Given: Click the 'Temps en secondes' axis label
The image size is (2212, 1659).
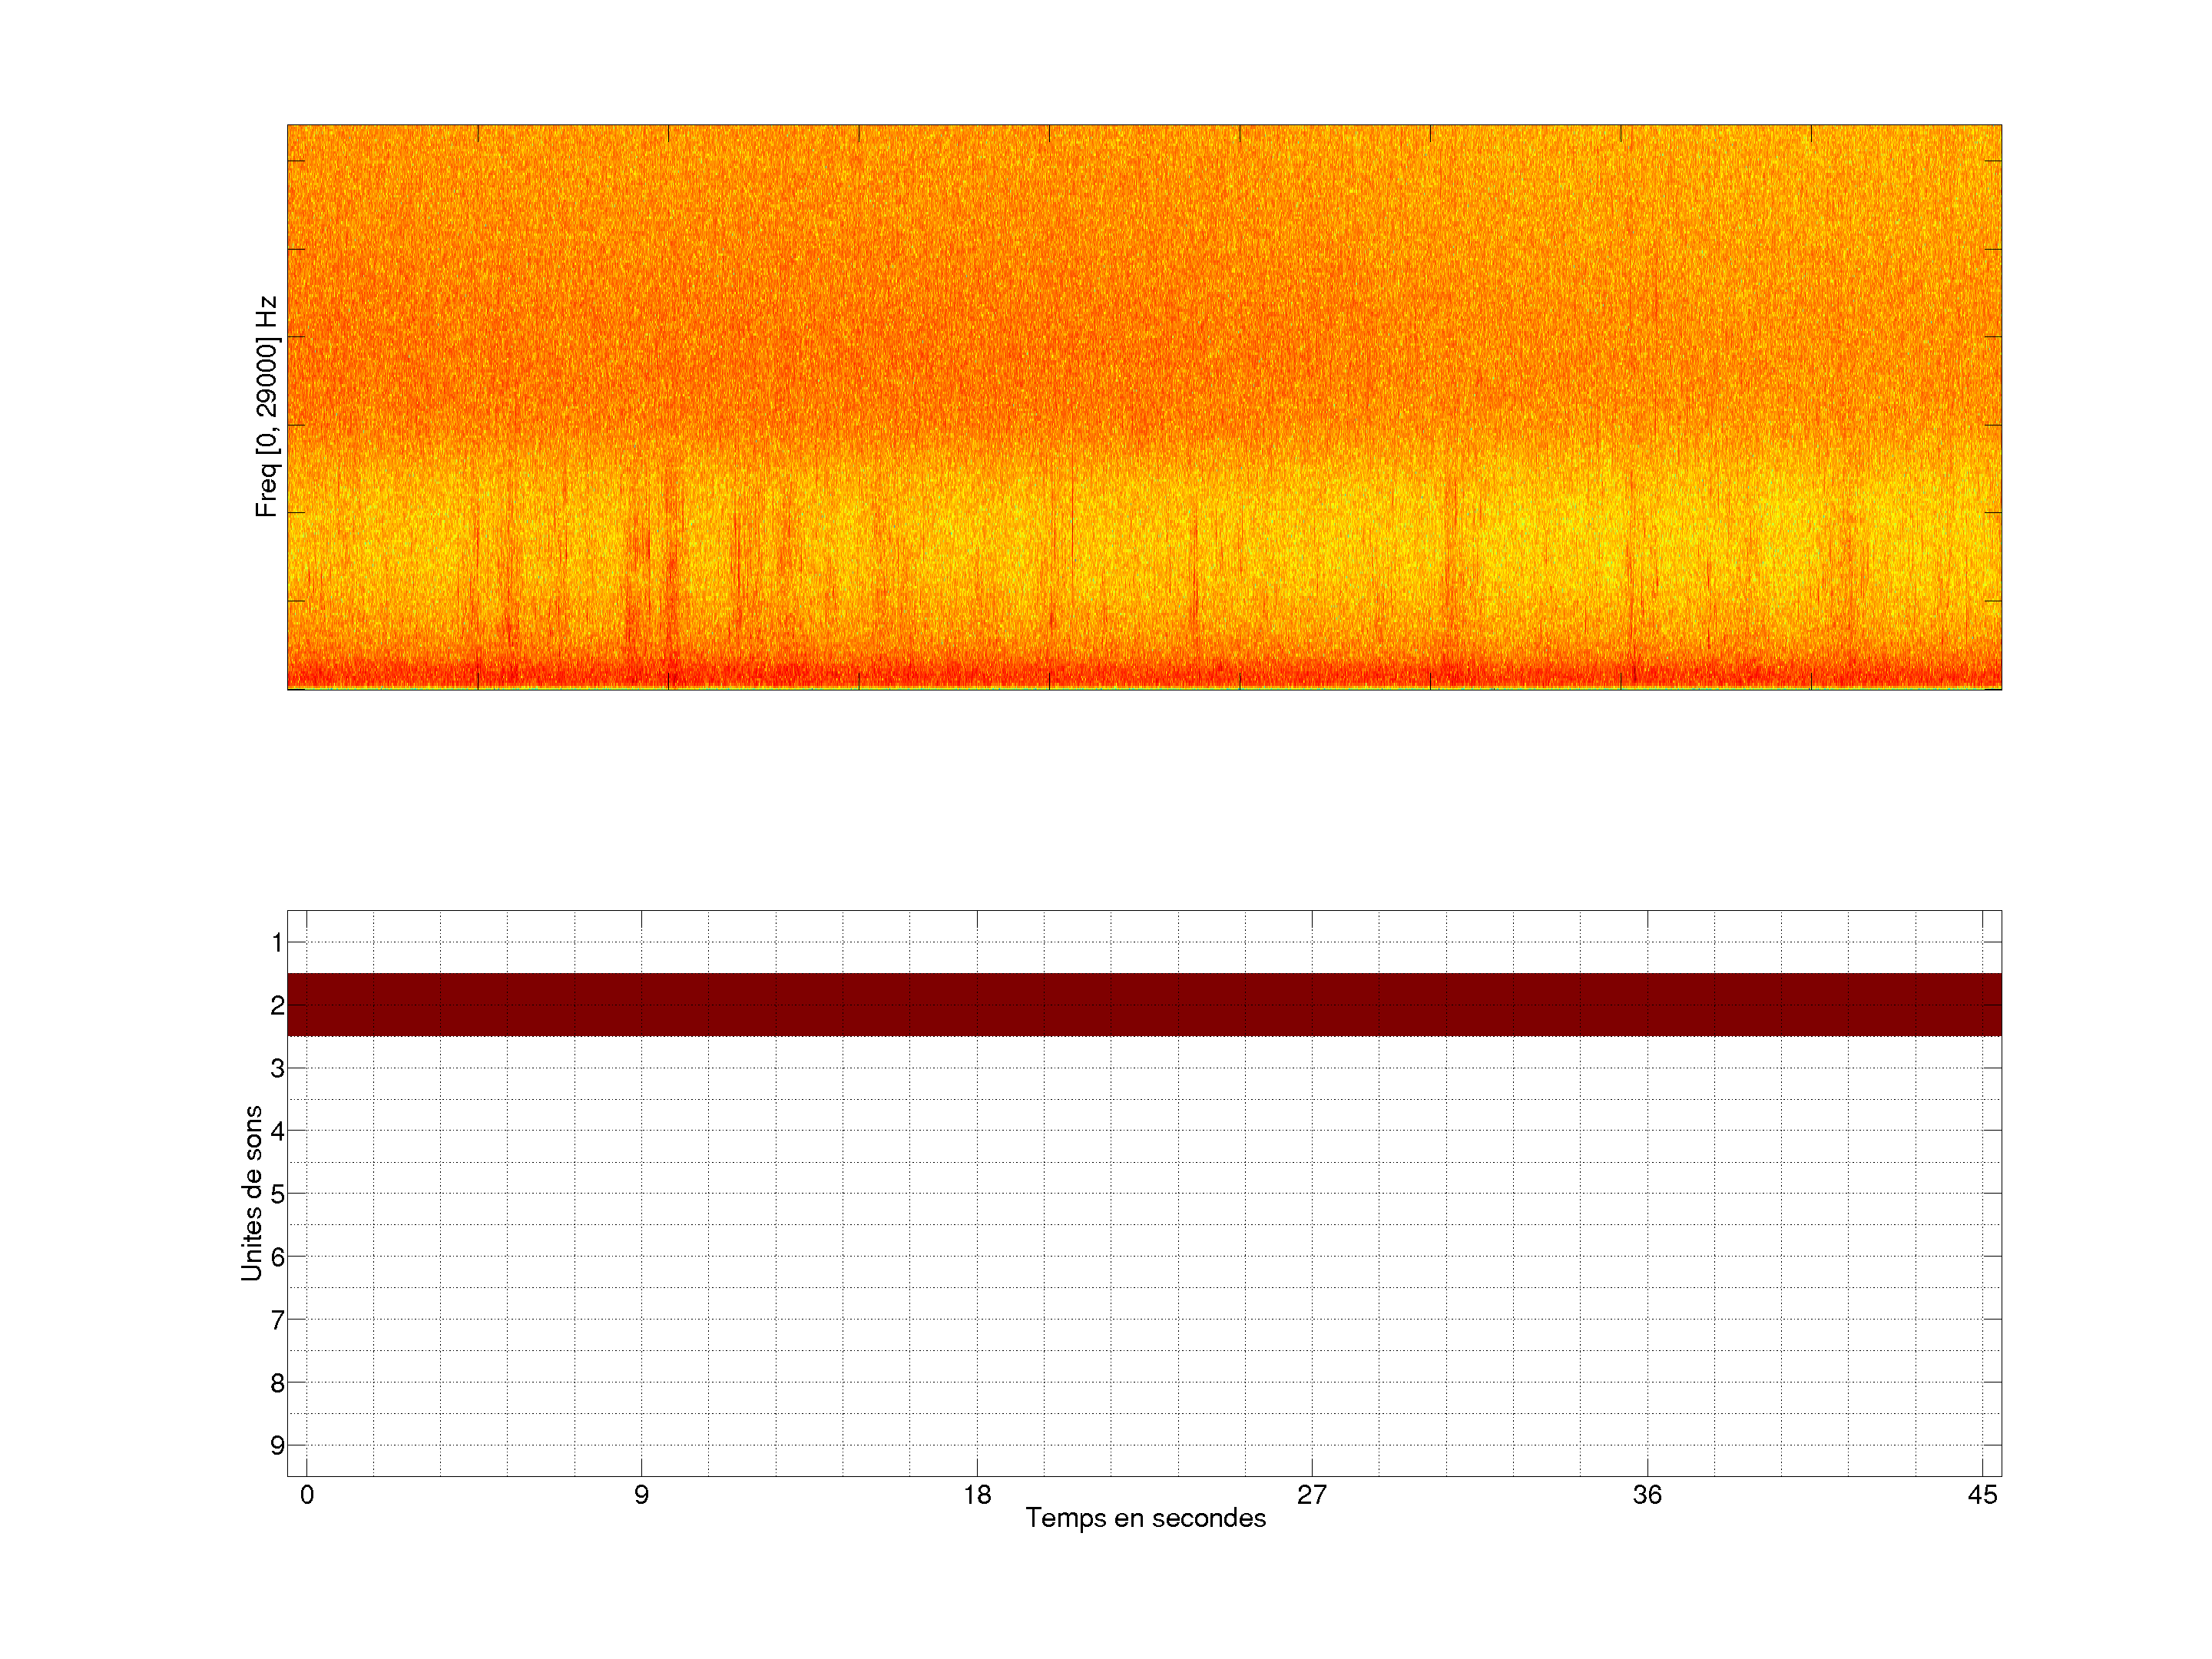Looking at the screenshot, I should 1145,1518.
